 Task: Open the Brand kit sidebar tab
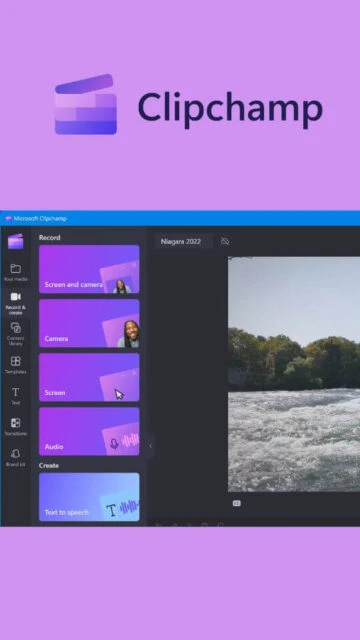(16, 458)
